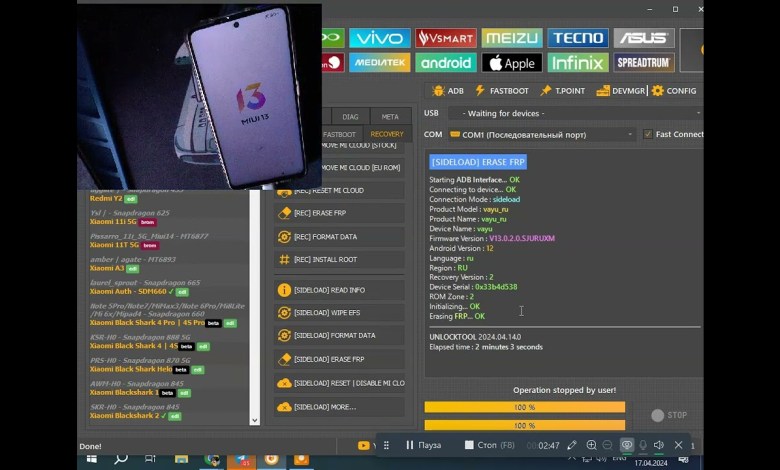The image size is (780, 470).
Task: Open the Tecno brand section
Action: pyautogui.click(x=577, y=38)
